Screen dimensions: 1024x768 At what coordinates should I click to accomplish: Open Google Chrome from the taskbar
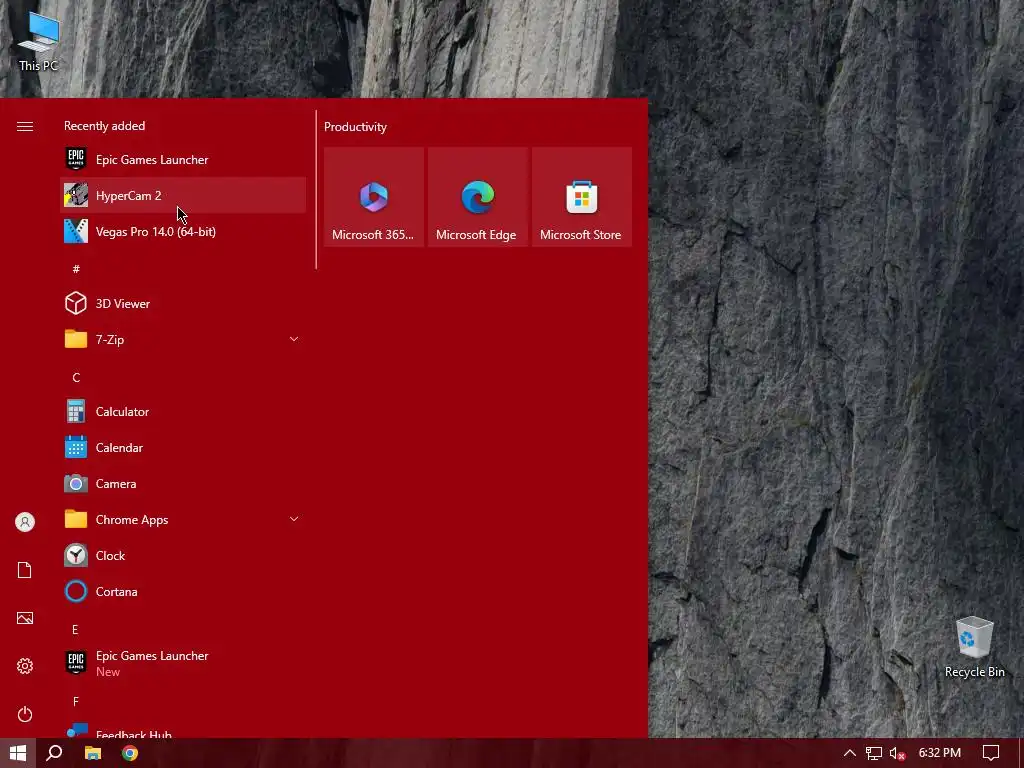130,753
